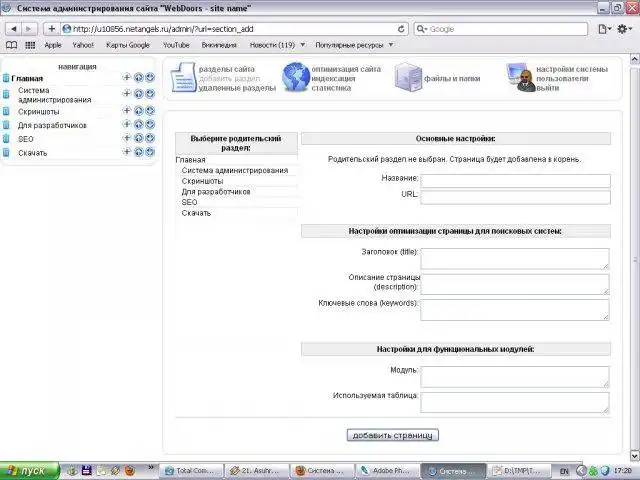
Task: Click the down-arrow icon in Скачать row
Action: click(x=150, y=152)
